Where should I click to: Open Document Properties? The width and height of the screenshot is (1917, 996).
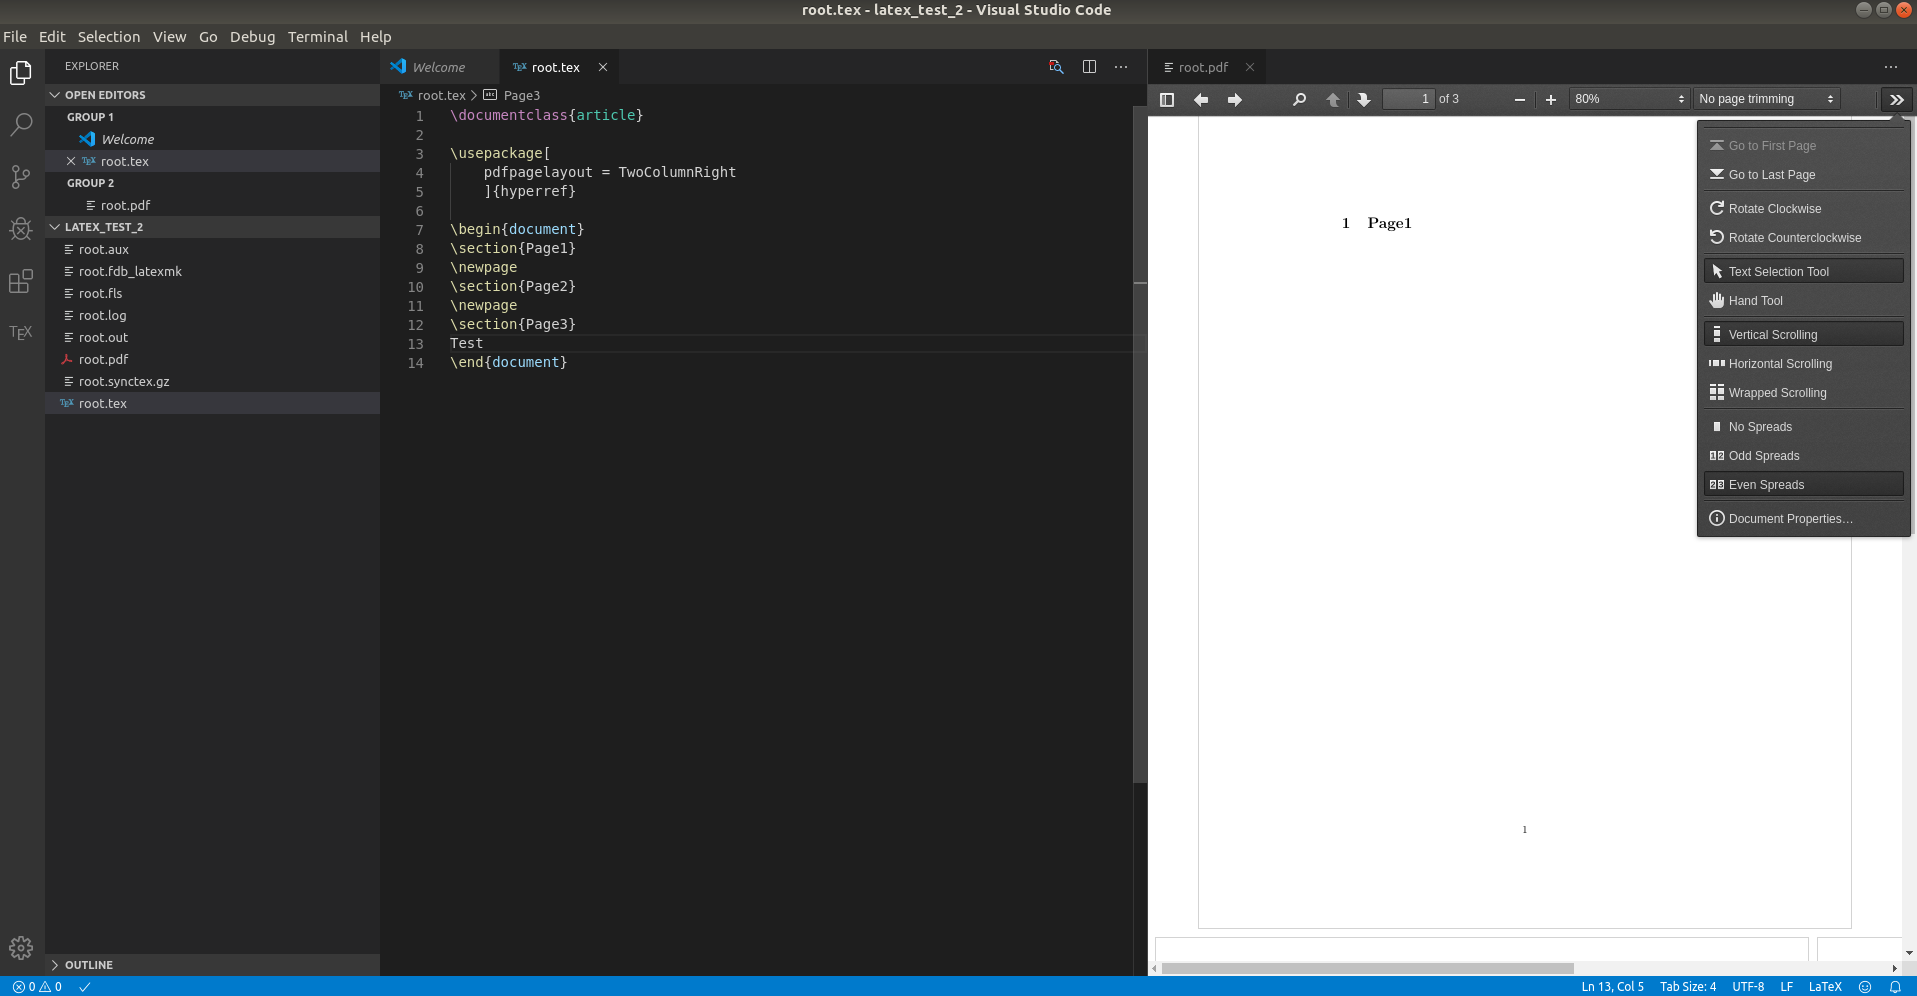click(x=1791, y=518)
